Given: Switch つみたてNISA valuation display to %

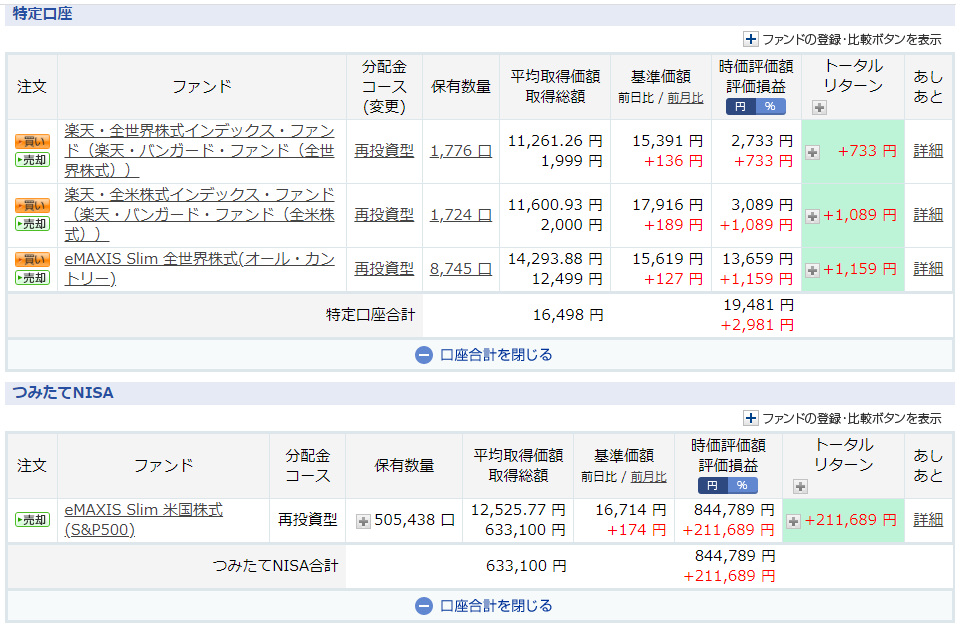Looking at the screenshot, I should [x=743, y=485].
